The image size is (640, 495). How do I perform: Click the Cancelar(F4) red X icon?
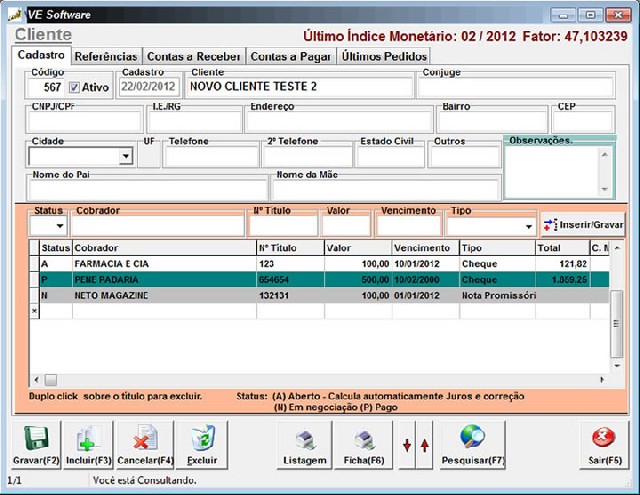[145, 437]
